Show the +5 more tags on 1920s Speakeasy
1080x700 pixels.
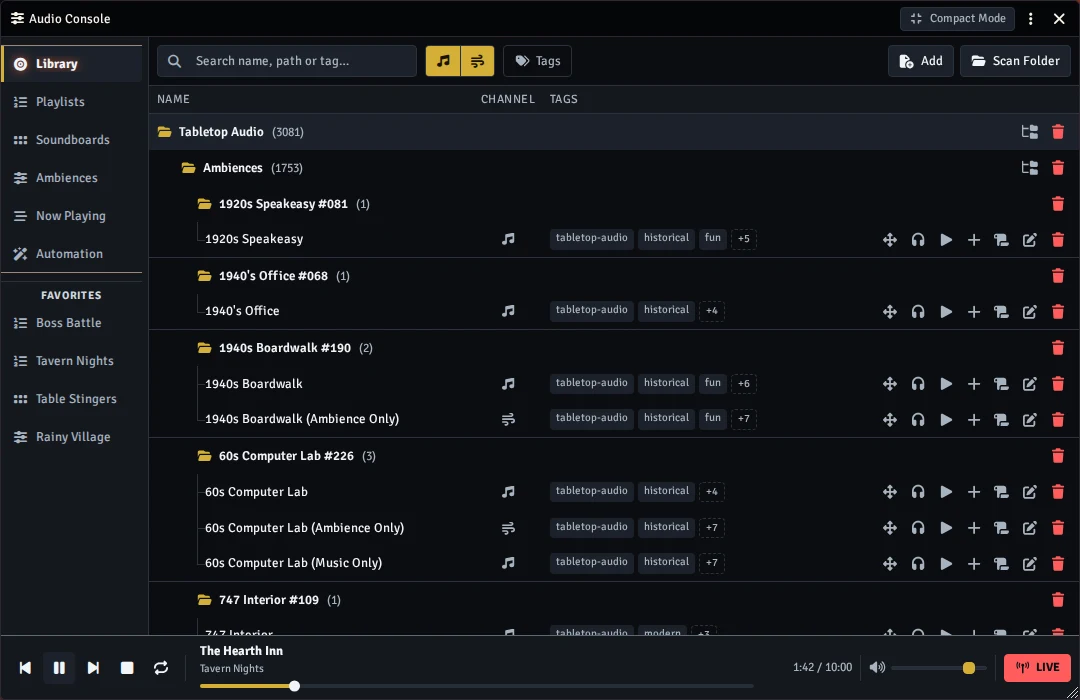click(743, 238)
